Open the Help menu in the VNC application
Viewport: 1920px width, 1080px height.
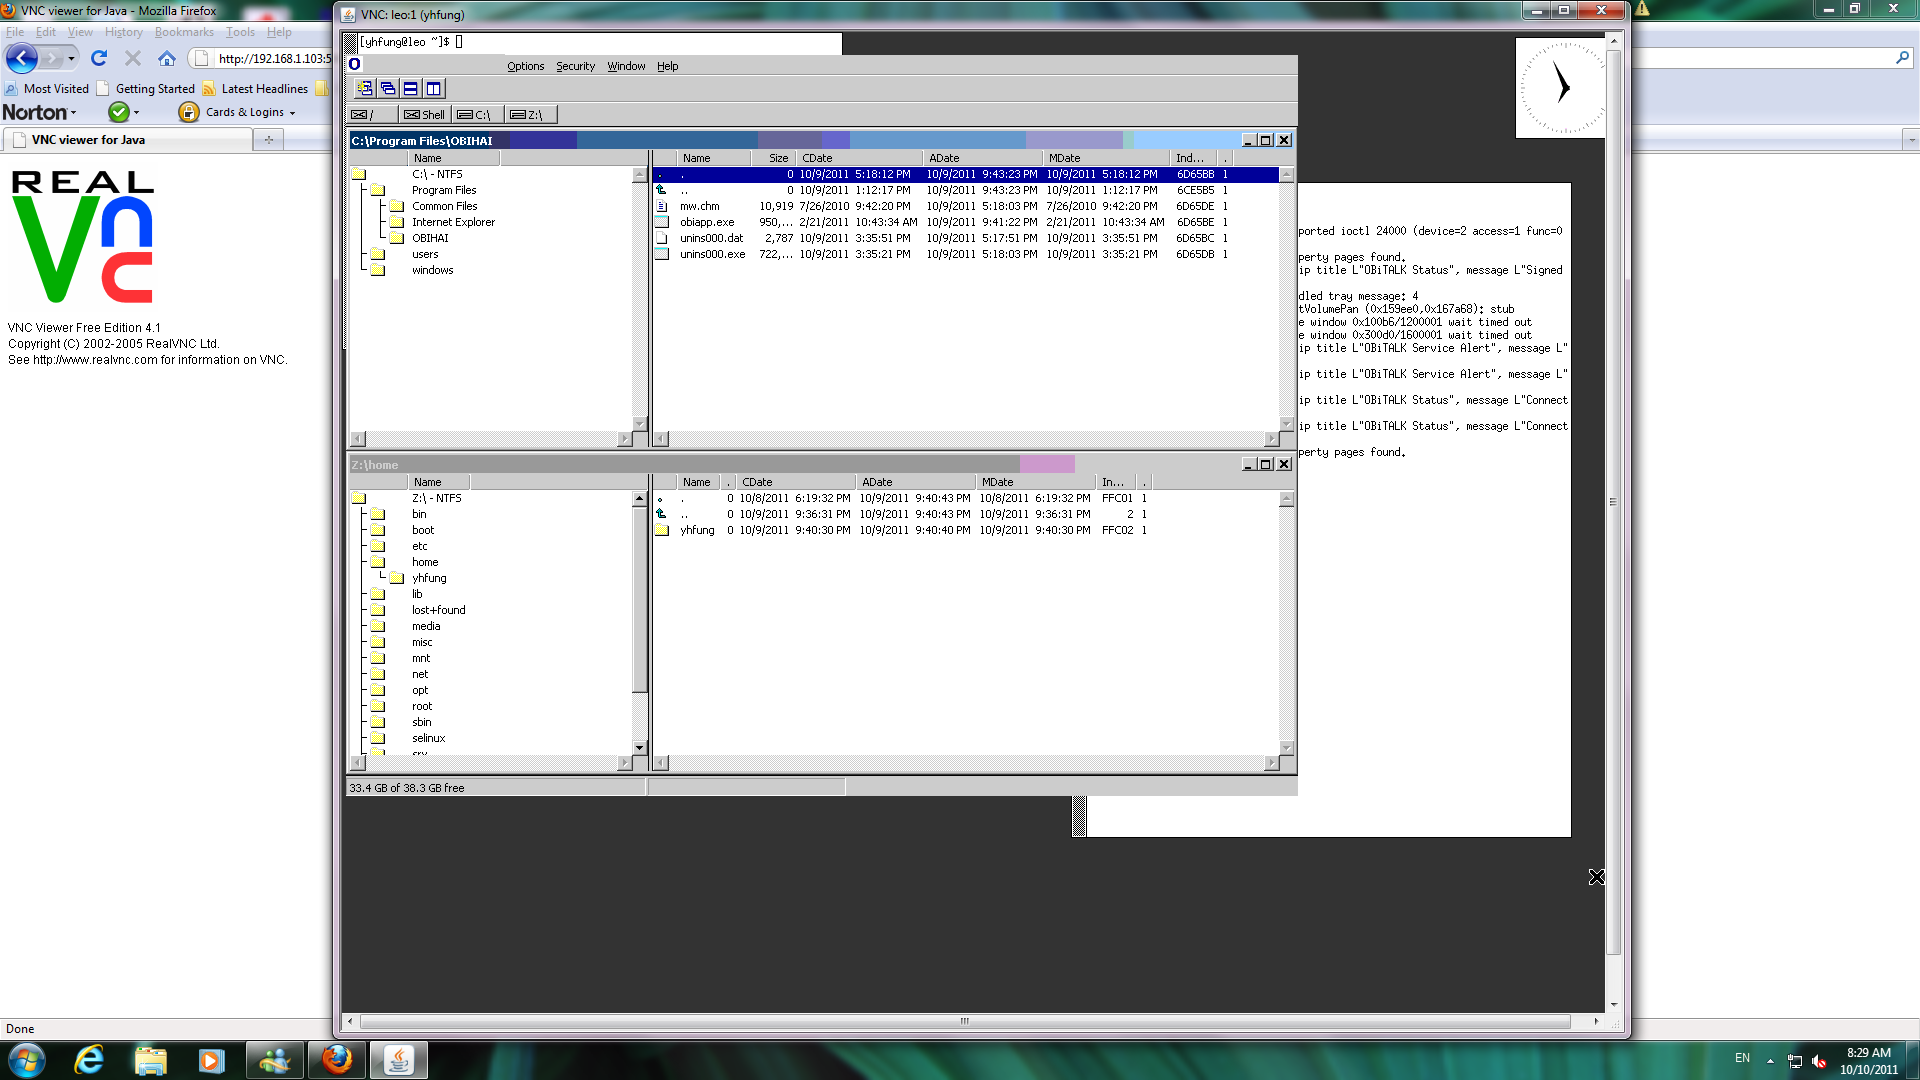(x=668, y=66)
